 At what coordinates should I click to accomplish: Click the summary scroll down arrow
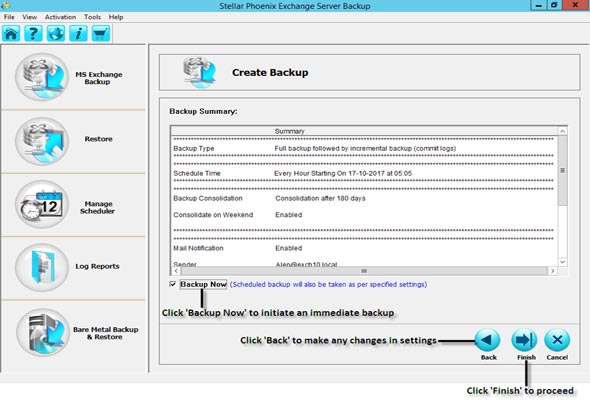coord(563,262)
